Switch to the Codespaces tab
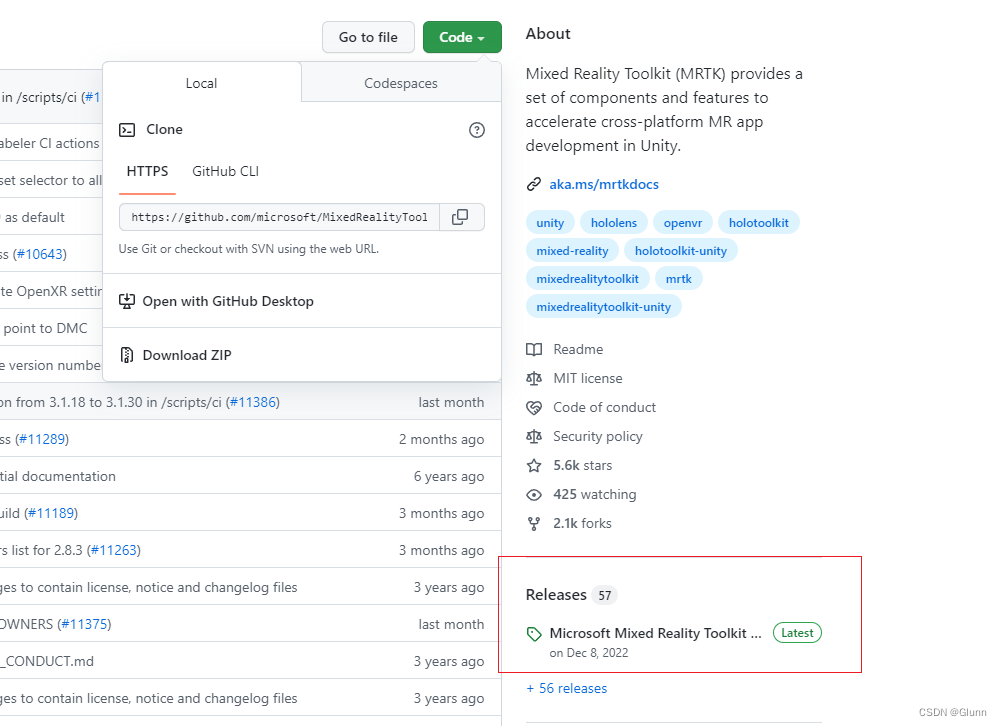Image resolution: width=1002 pixels, height=726 pixels. point(401,83)
